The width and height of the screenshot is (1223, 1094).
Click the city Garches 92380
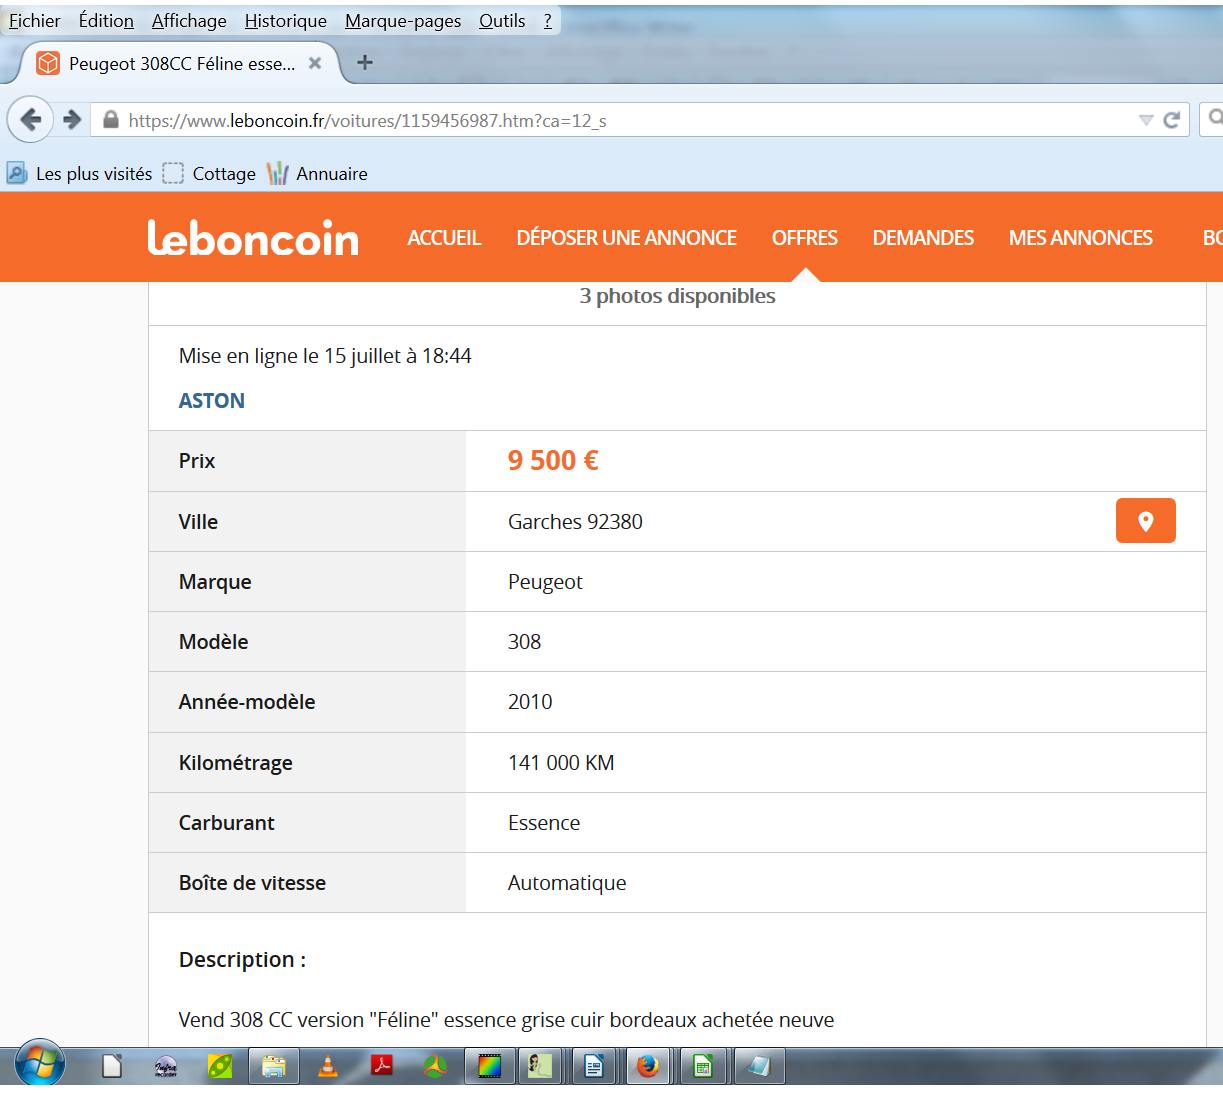click(x=575, y=522)
